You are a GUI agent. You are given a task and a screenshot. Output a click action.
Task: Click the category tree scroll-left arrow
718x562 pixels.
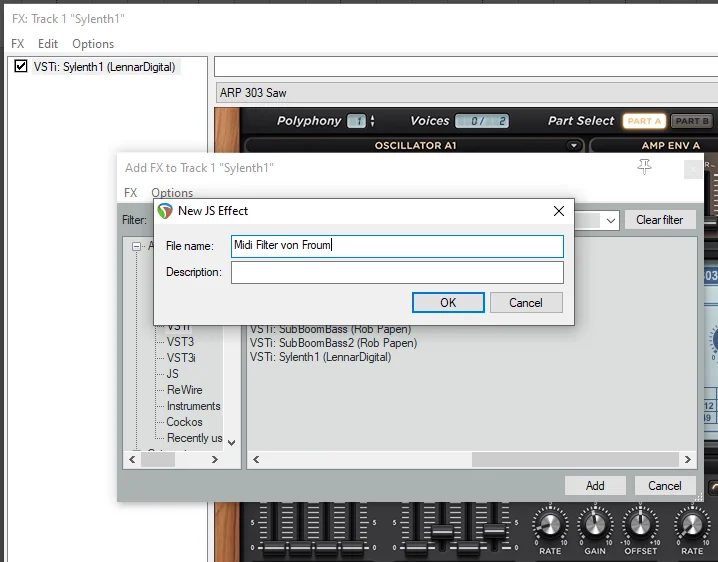pos(132,459)
